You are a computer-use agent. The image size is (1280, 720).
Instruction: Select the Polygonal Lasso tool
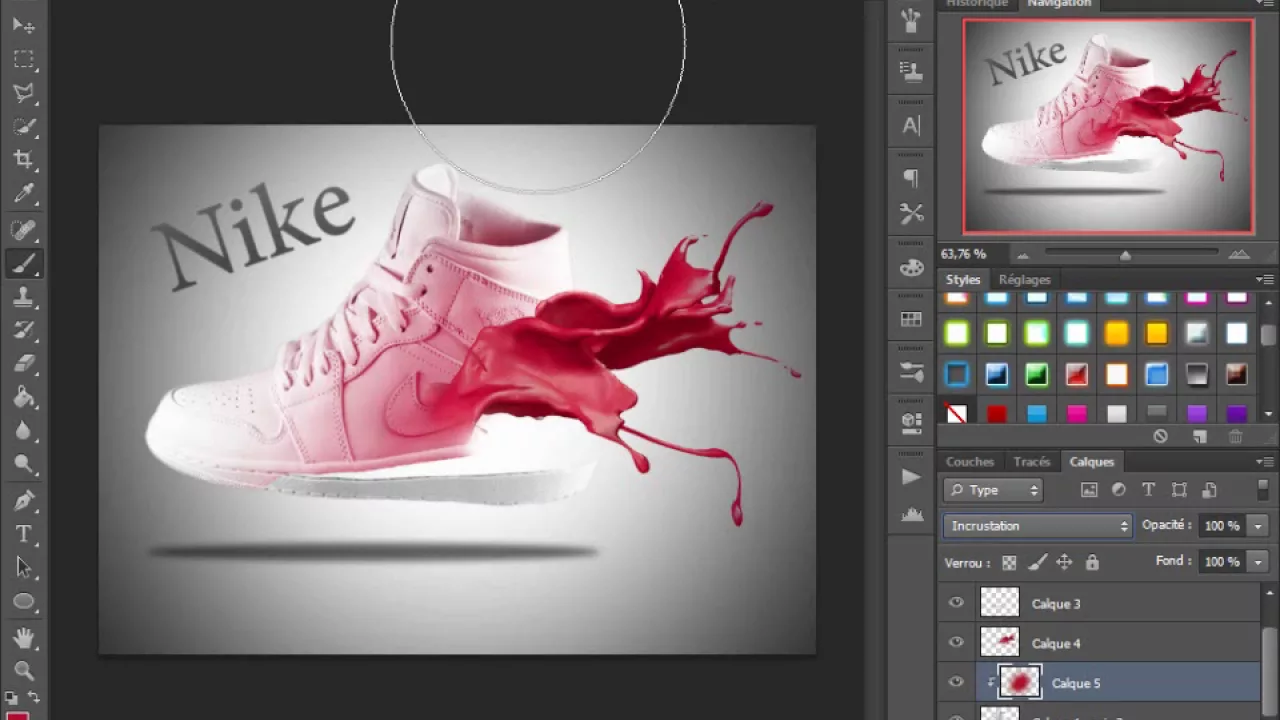coord(24,93)
